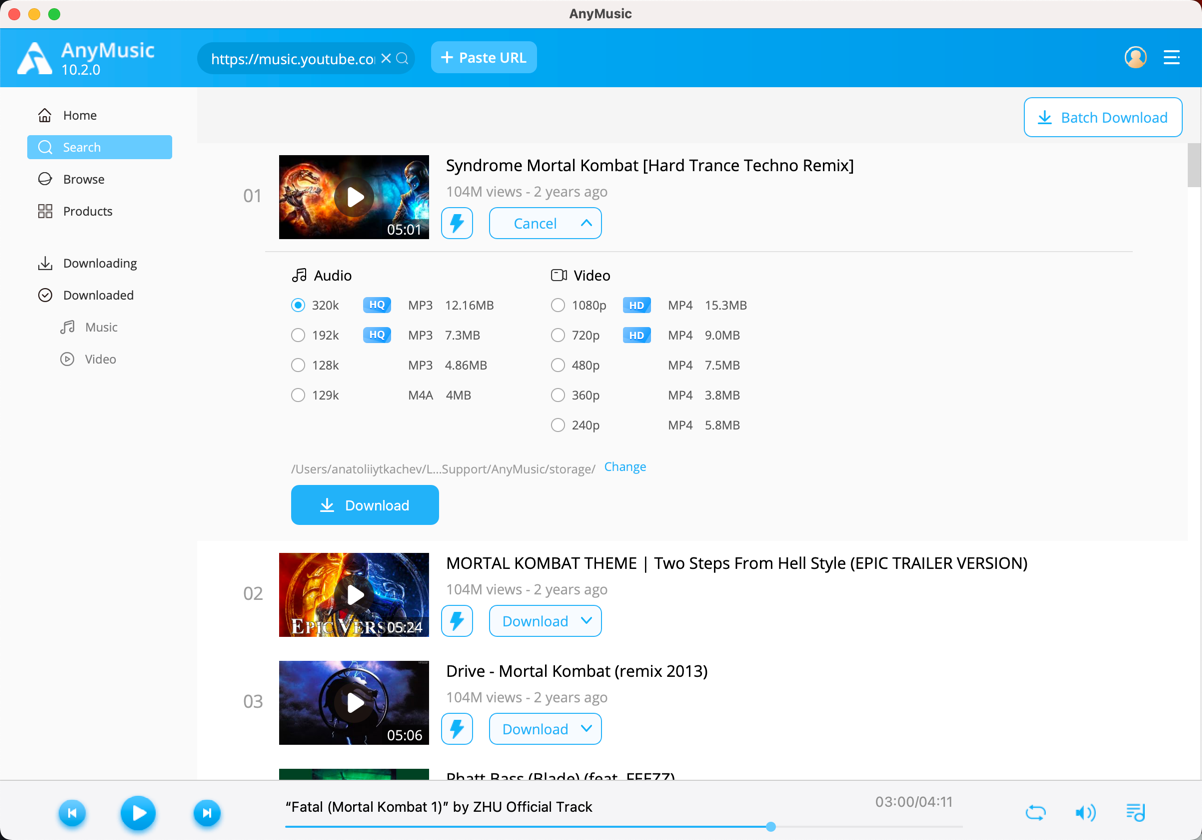Click the lightning quick-download icon for MORTAL KOMBAT THEME
Viewport: 1202px width, 840px height.
(x=457, y=621)
